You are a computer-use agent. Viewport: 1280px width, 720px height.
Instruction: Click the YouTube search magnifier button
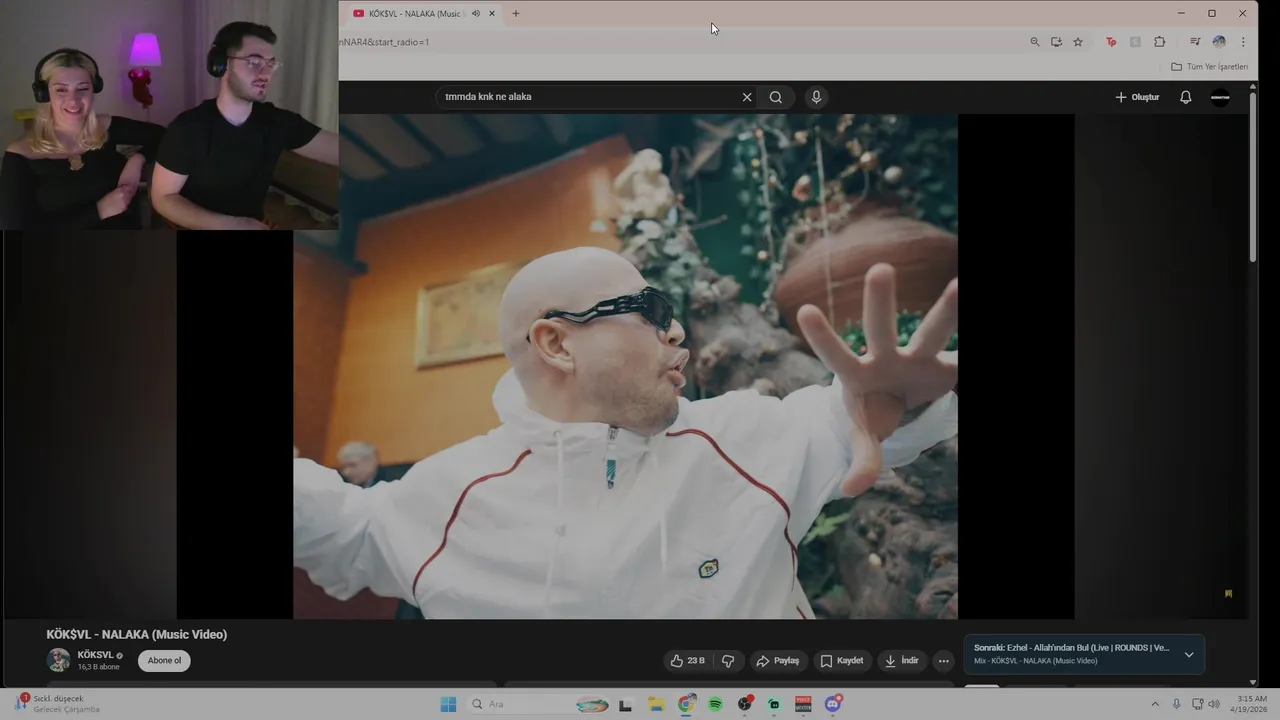click(x=776, y=97)
